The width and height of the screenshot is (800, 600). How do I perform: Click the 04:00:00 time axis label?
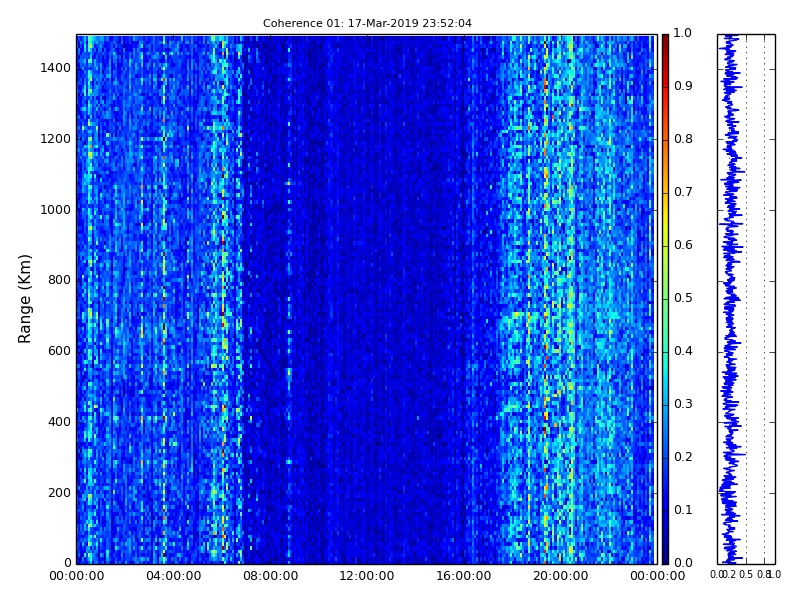click(173, 576)
